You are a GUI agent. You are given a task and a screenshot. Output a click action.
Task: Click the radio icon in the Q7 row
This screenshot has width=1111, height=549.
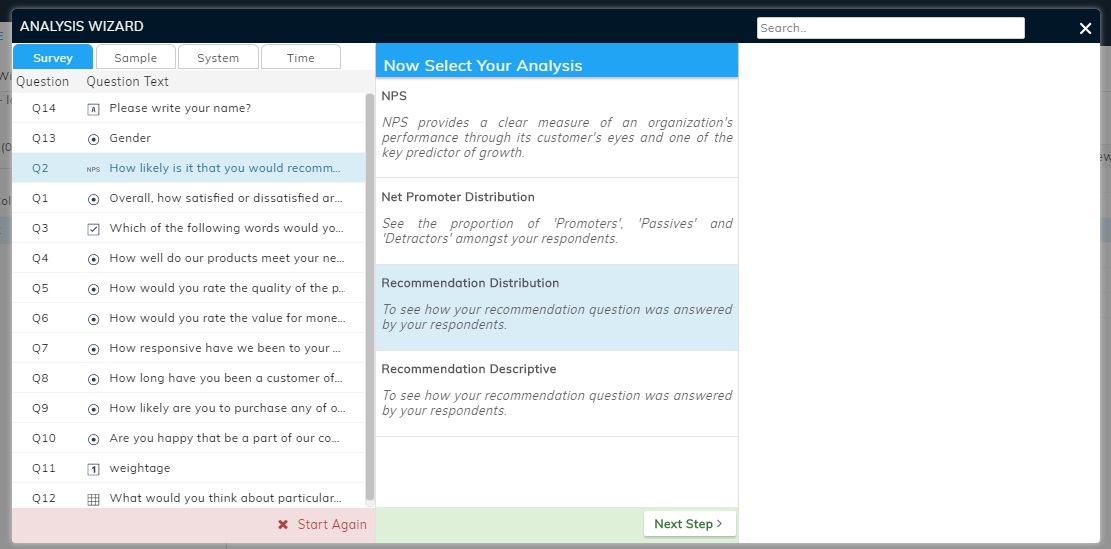coord(93,349)
